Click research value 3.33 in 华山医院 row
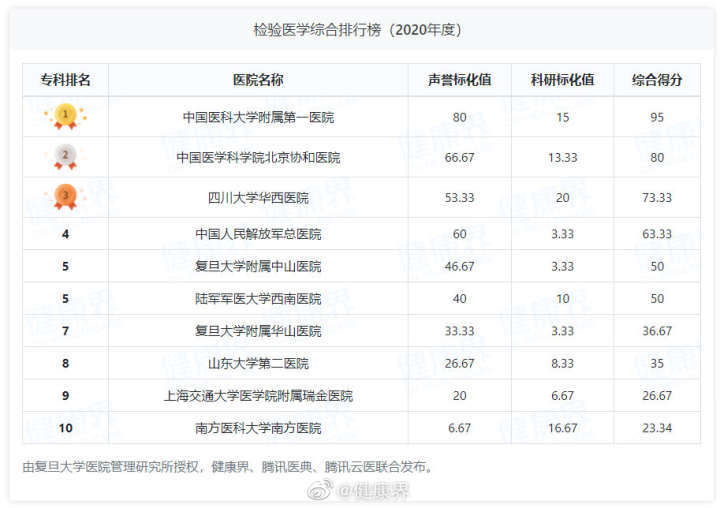 (x=562, y=331)
